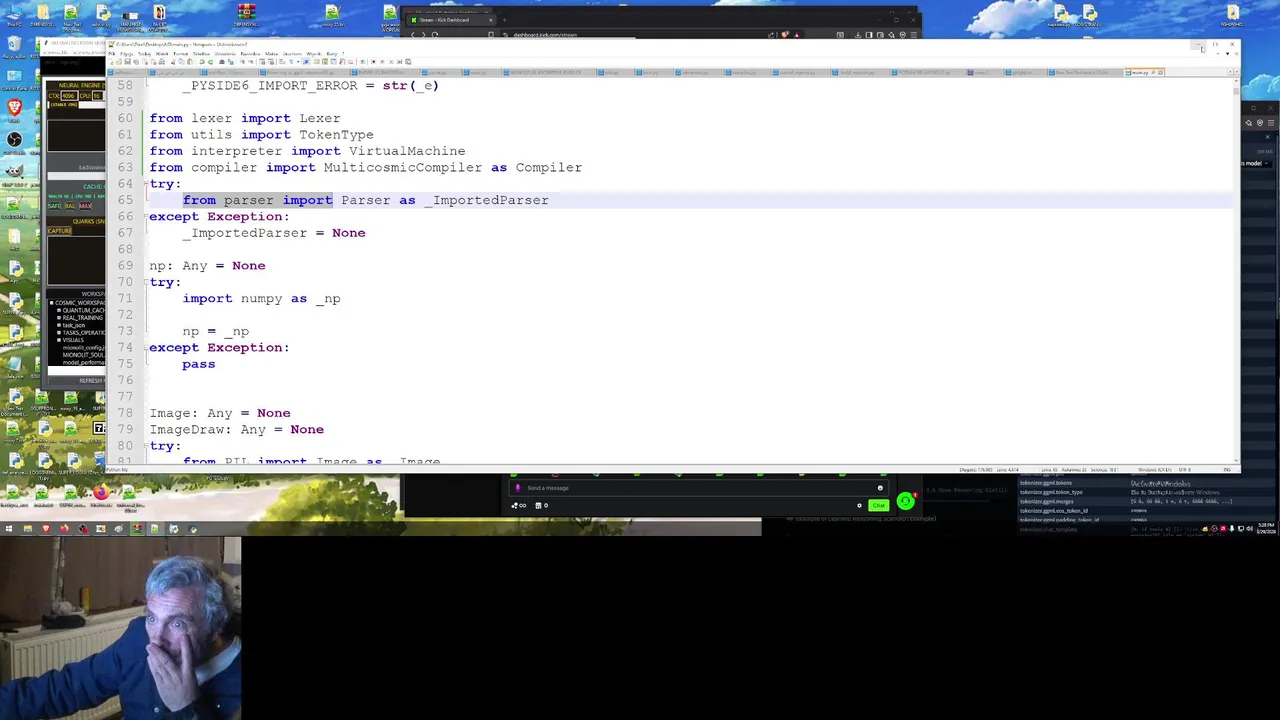
Task: Open the Windows Start button
Action: click(x=8, y=529)
